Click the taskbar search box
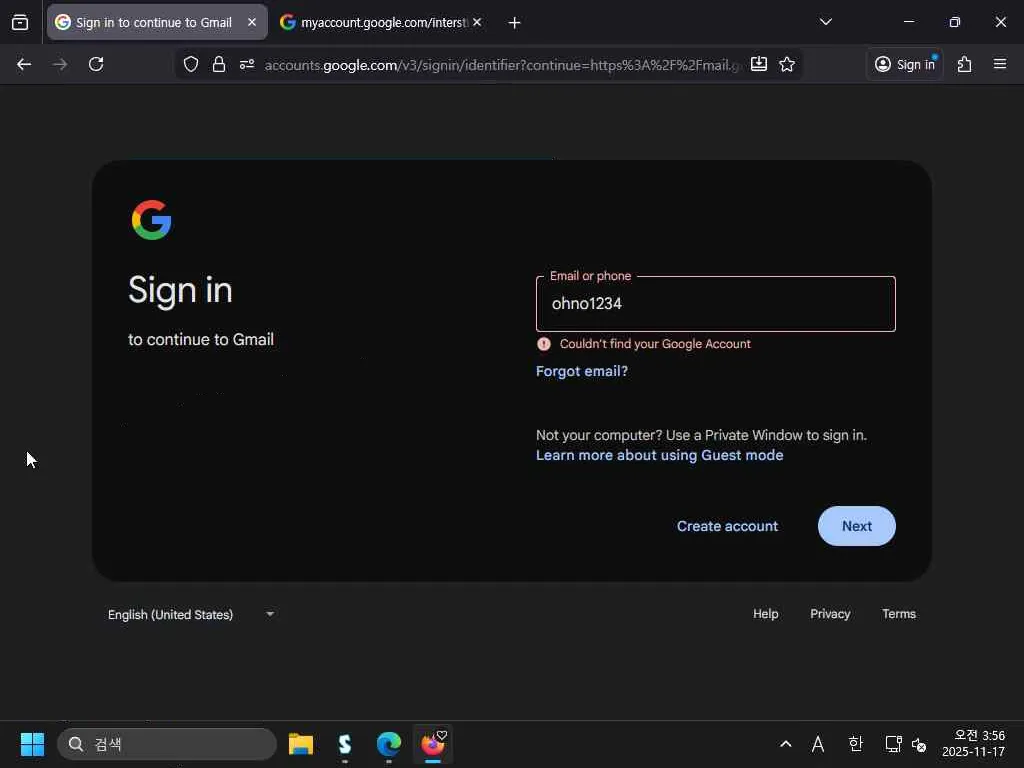Image resolution: width=1024 pixels, height=768 pixels. point(167,744)
